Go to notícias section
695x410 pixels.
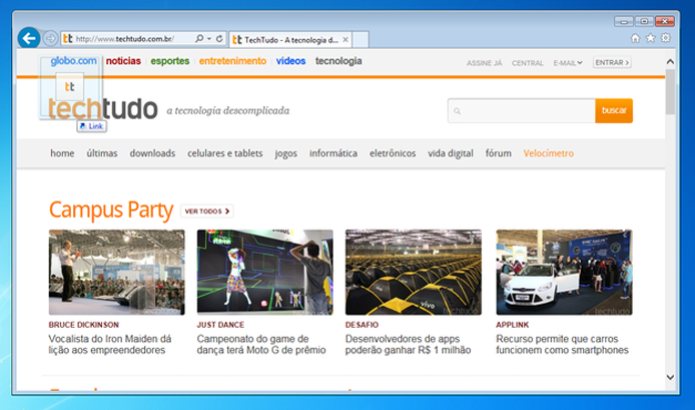click(123, 61)
